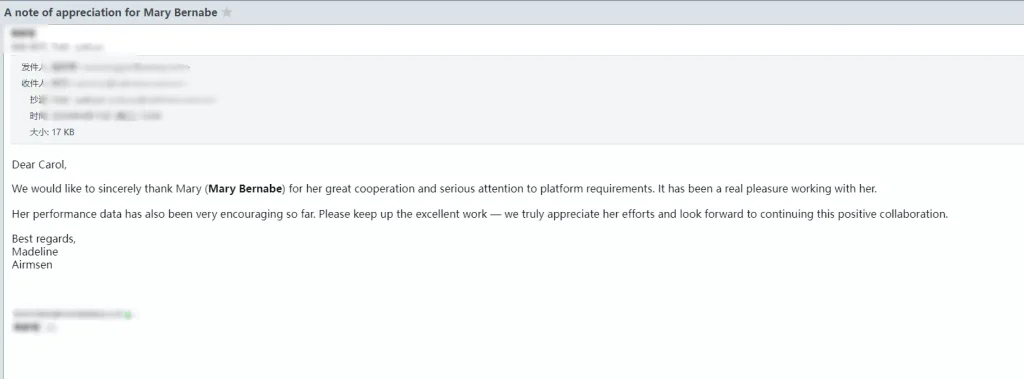This screenshot has width=1024, height=379.
Task: Click the 抄送 CC recipients row
Action: pos(122,100)
